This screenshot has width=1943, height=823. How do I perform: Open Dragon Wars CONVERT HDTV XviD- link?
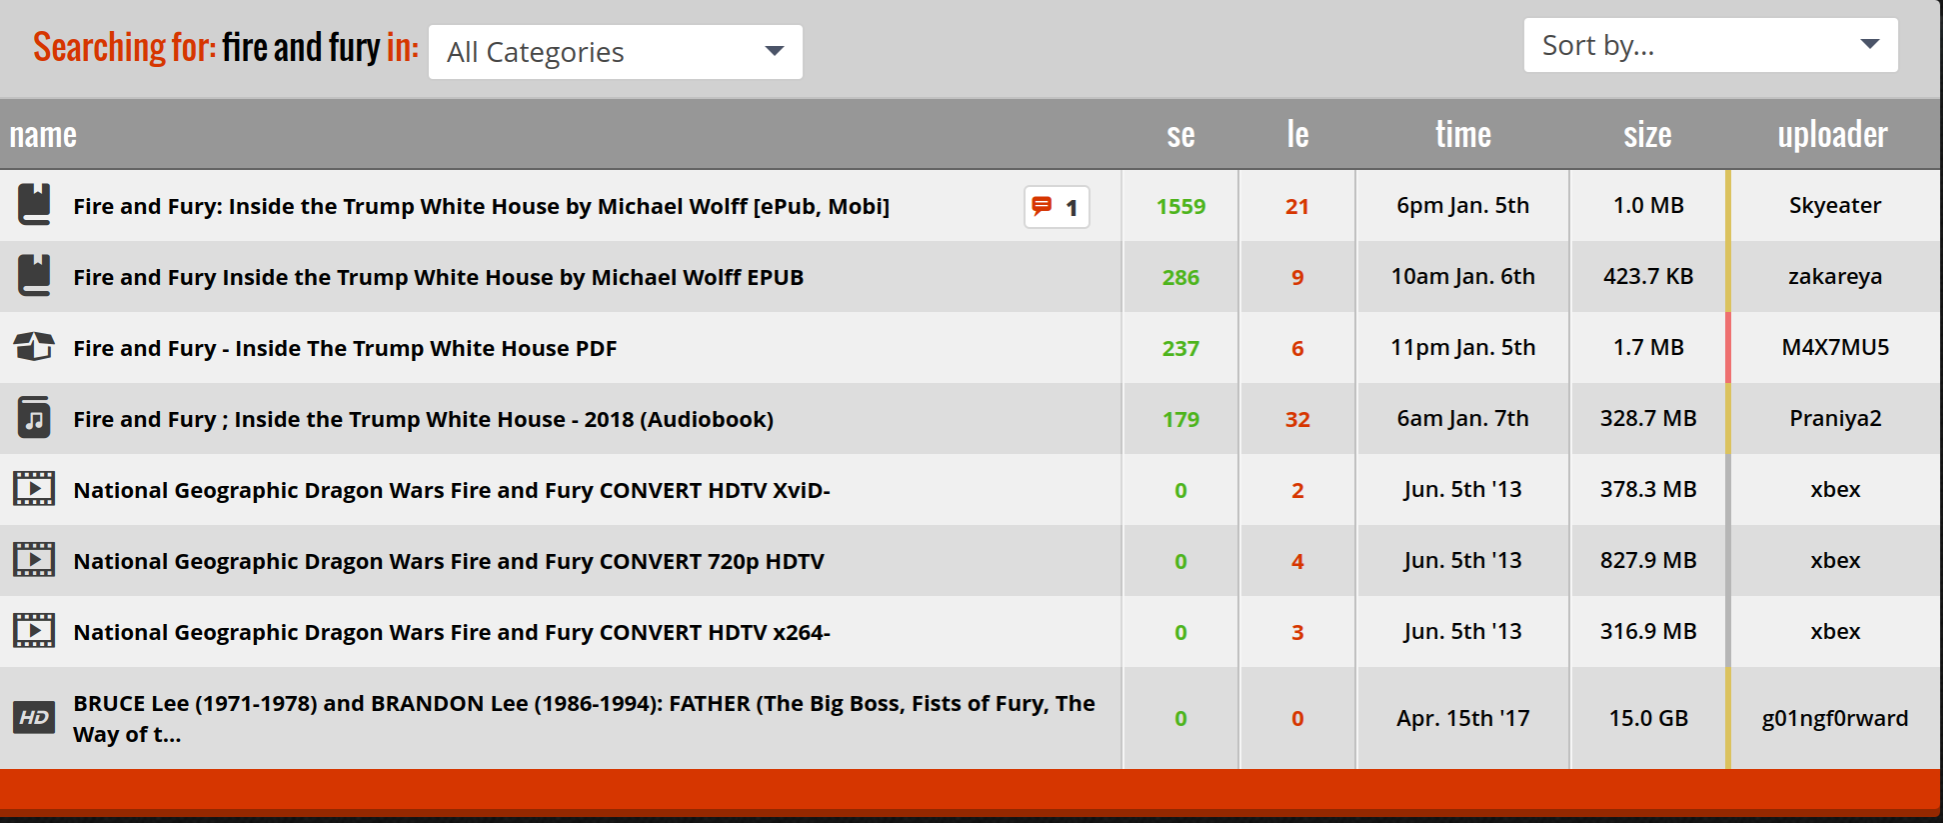[452, 490]
